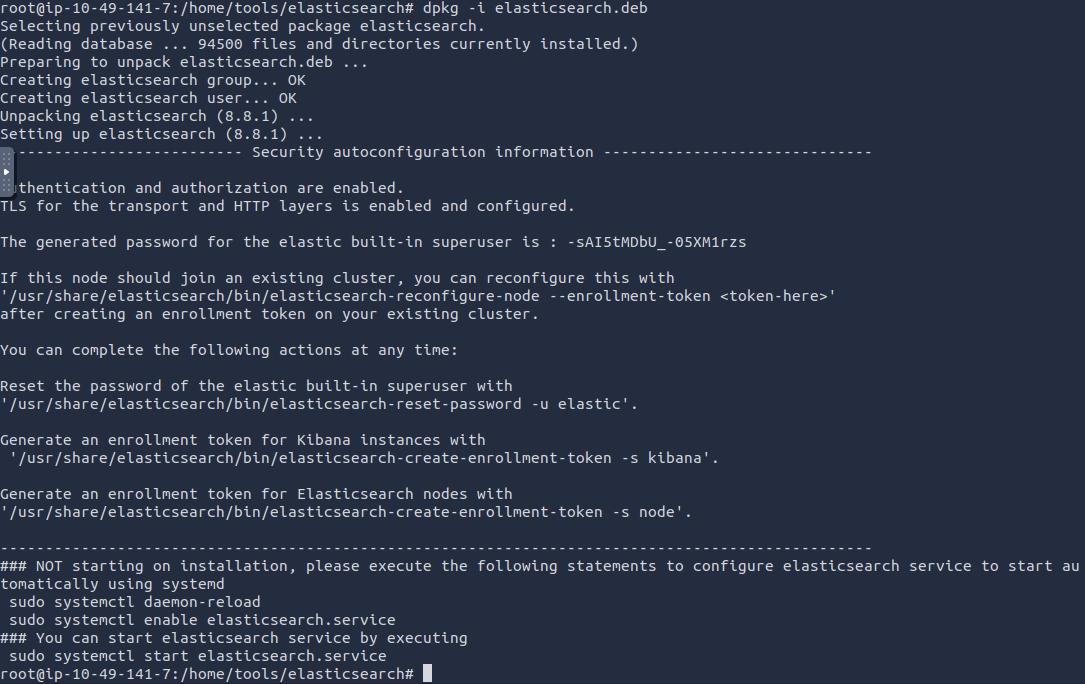Click the enrollment token command ending '-s kibana'
The width and height of the screenshot is (1085, 684).
pos(364,458)
